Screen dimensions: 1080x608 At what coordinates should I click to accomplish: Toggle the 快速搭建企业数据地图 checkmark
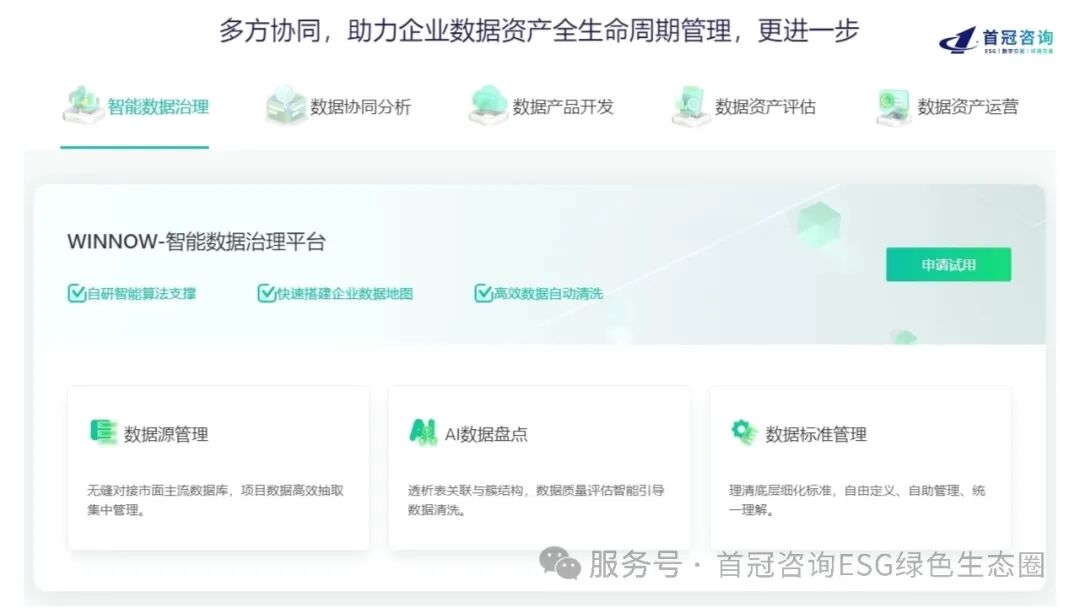click(266, 293)
